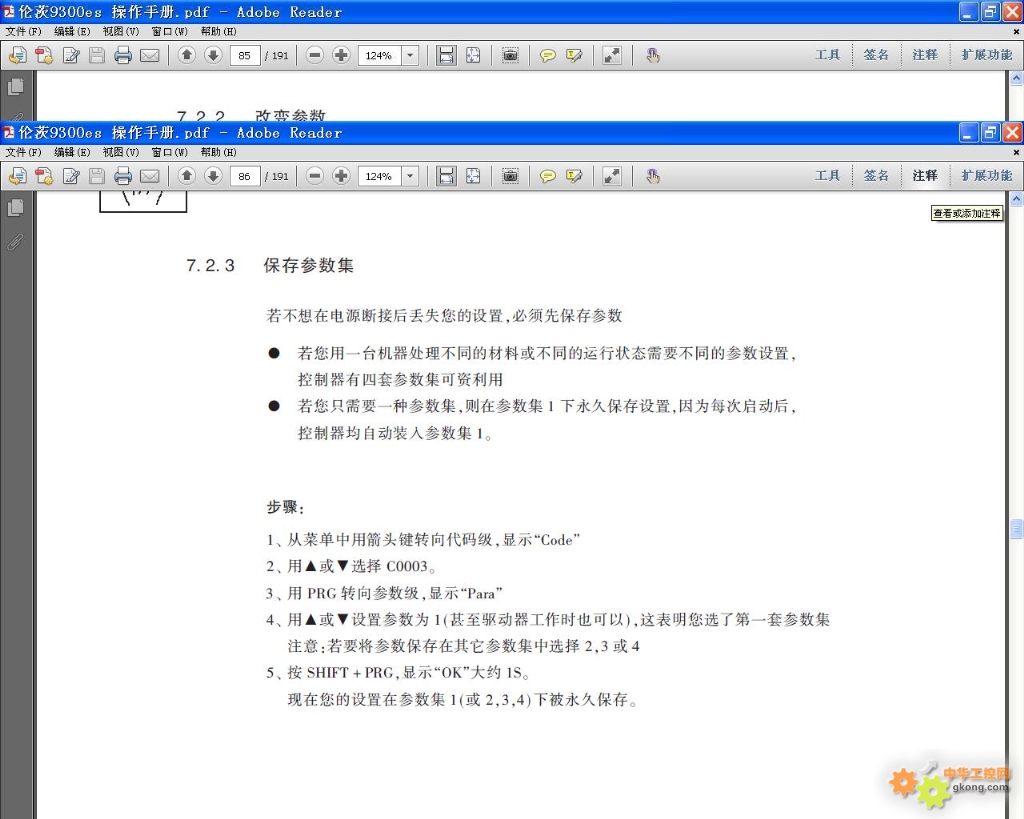Zoom in with plus button, back window
Image resolution: width=1024 pixels, height=819 pixels.
(x=341, y=55)
